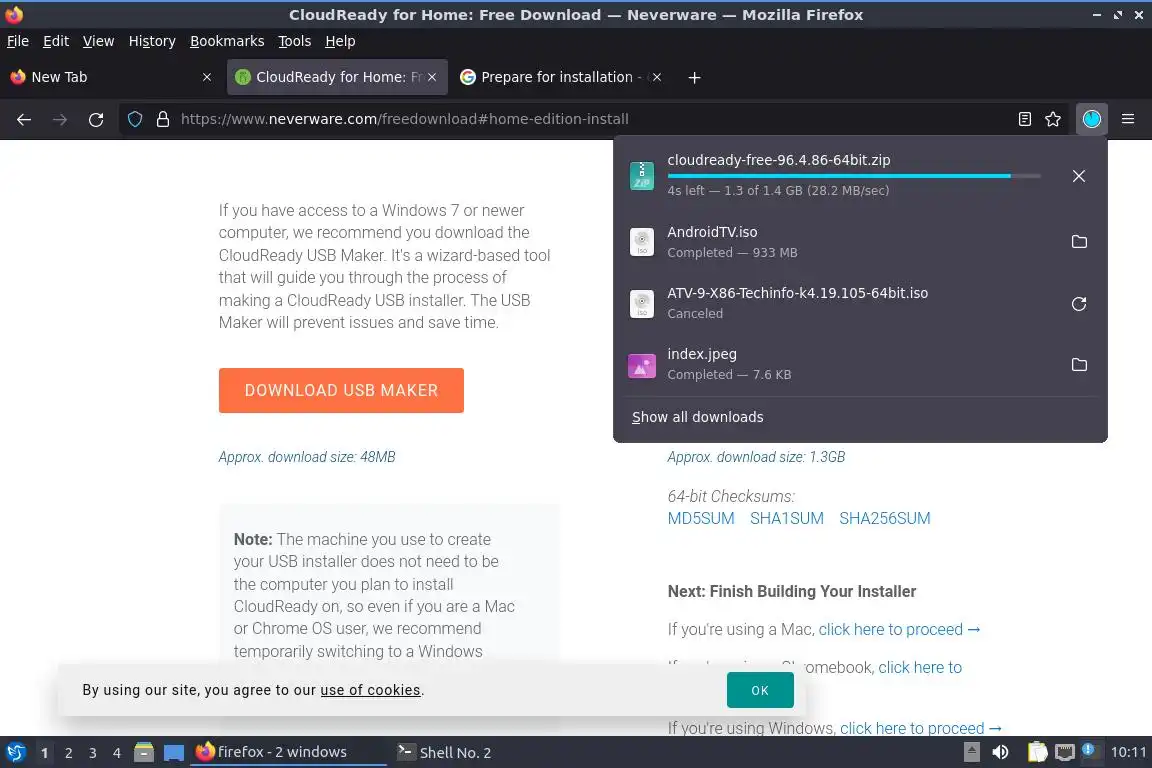Image resolution: width=1152 pixels, height=768 pixels.
Task: Open a new tab with plus
Action: (x=694, y=77)
